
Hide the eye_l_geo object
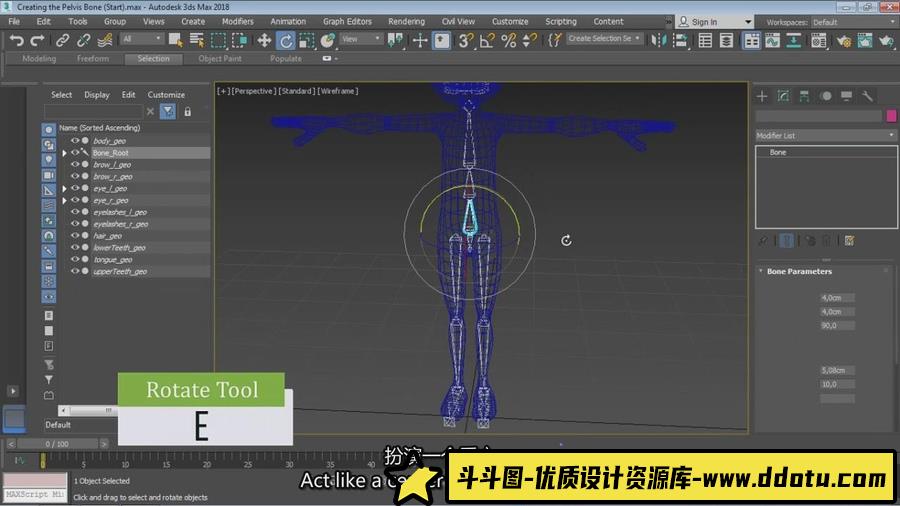coord(75,188)
